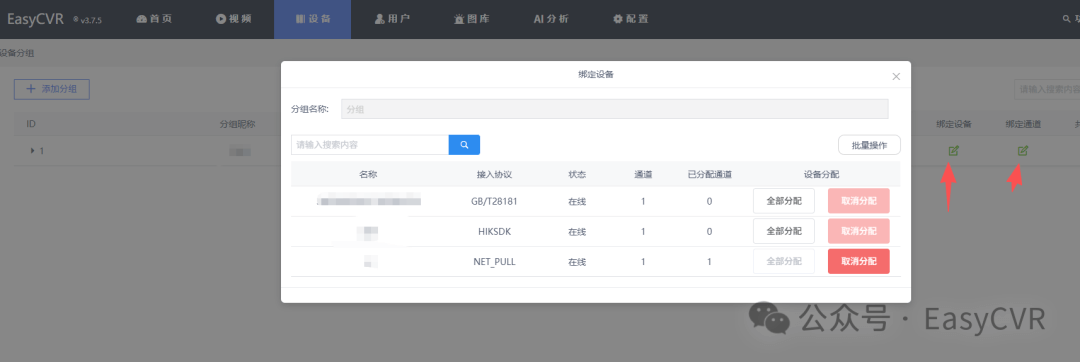Open the 配置 settings menu
This screenshot has width=1080, height=362.
630,19
